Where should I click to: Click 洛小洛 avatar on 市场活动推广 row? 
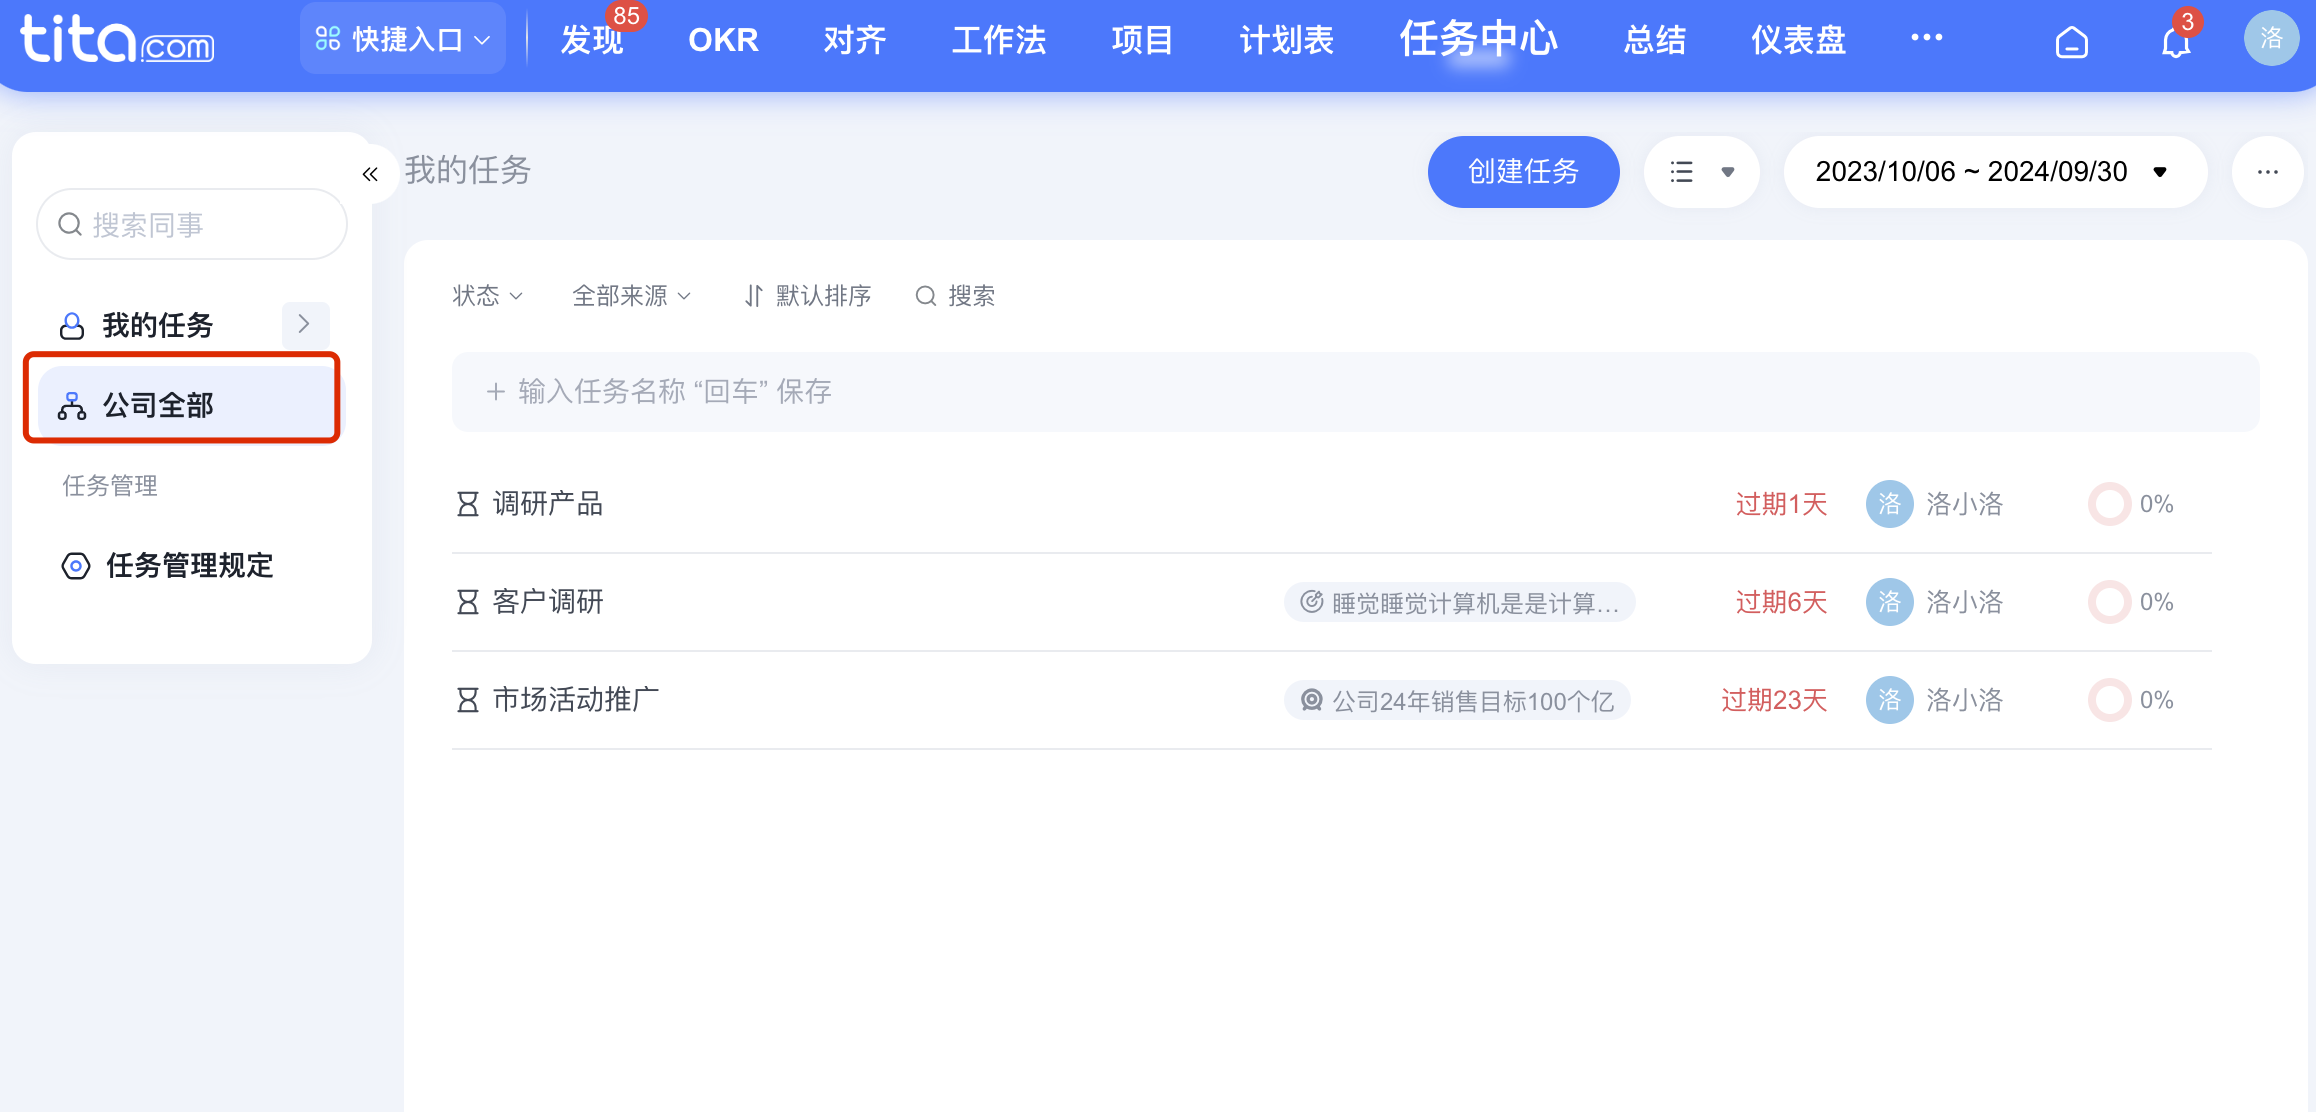coord(1889,700)
